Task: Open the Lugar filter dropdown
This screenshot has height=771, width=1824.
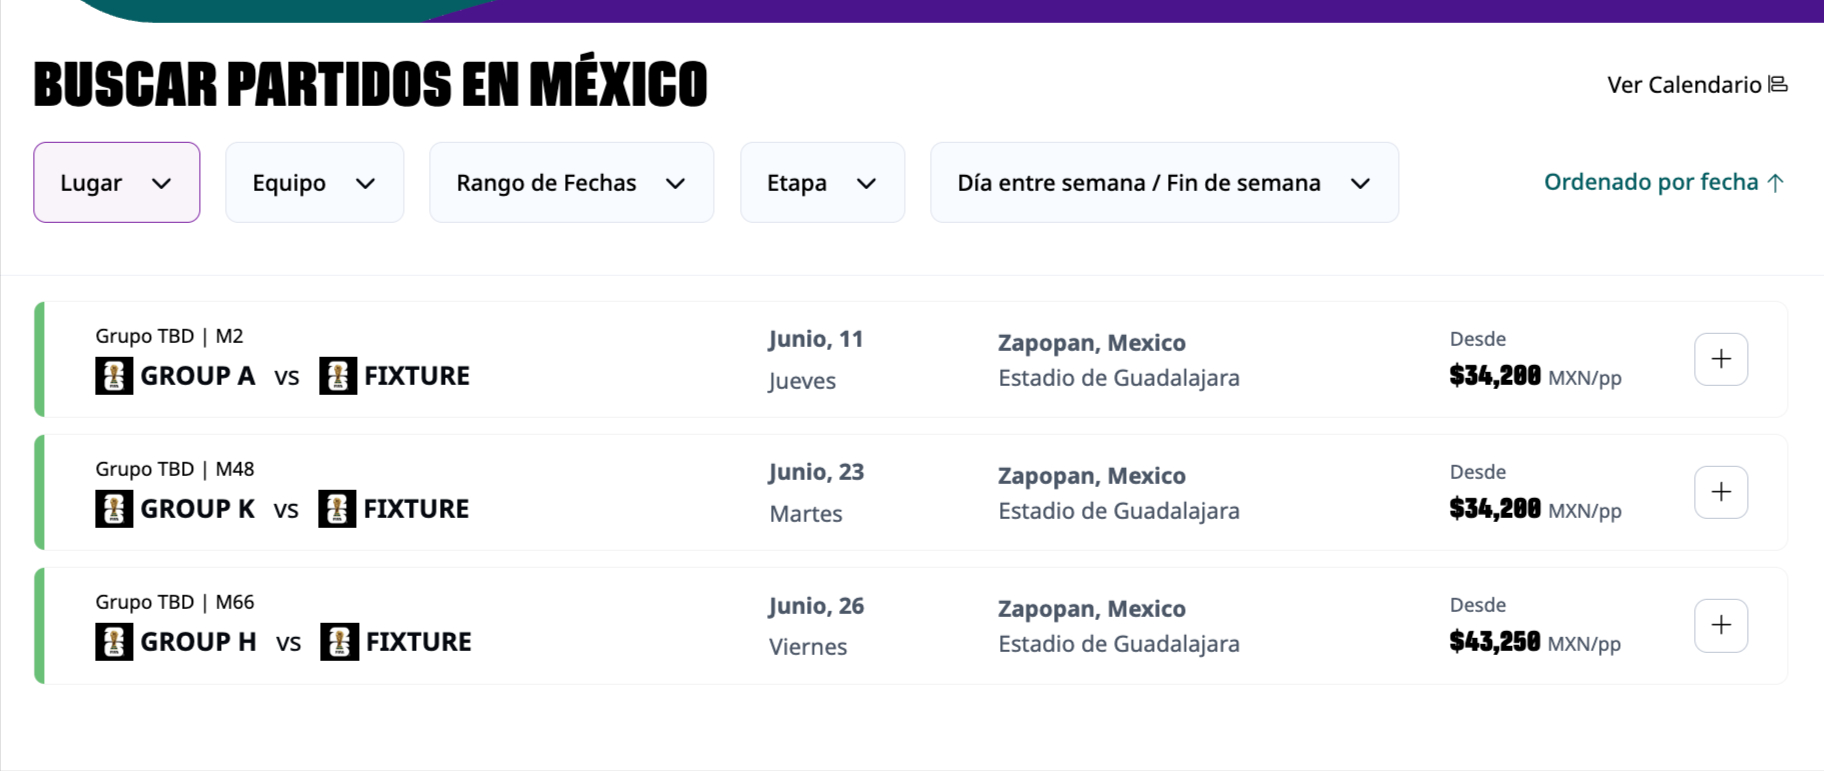Action: click(x=117, y=182)
